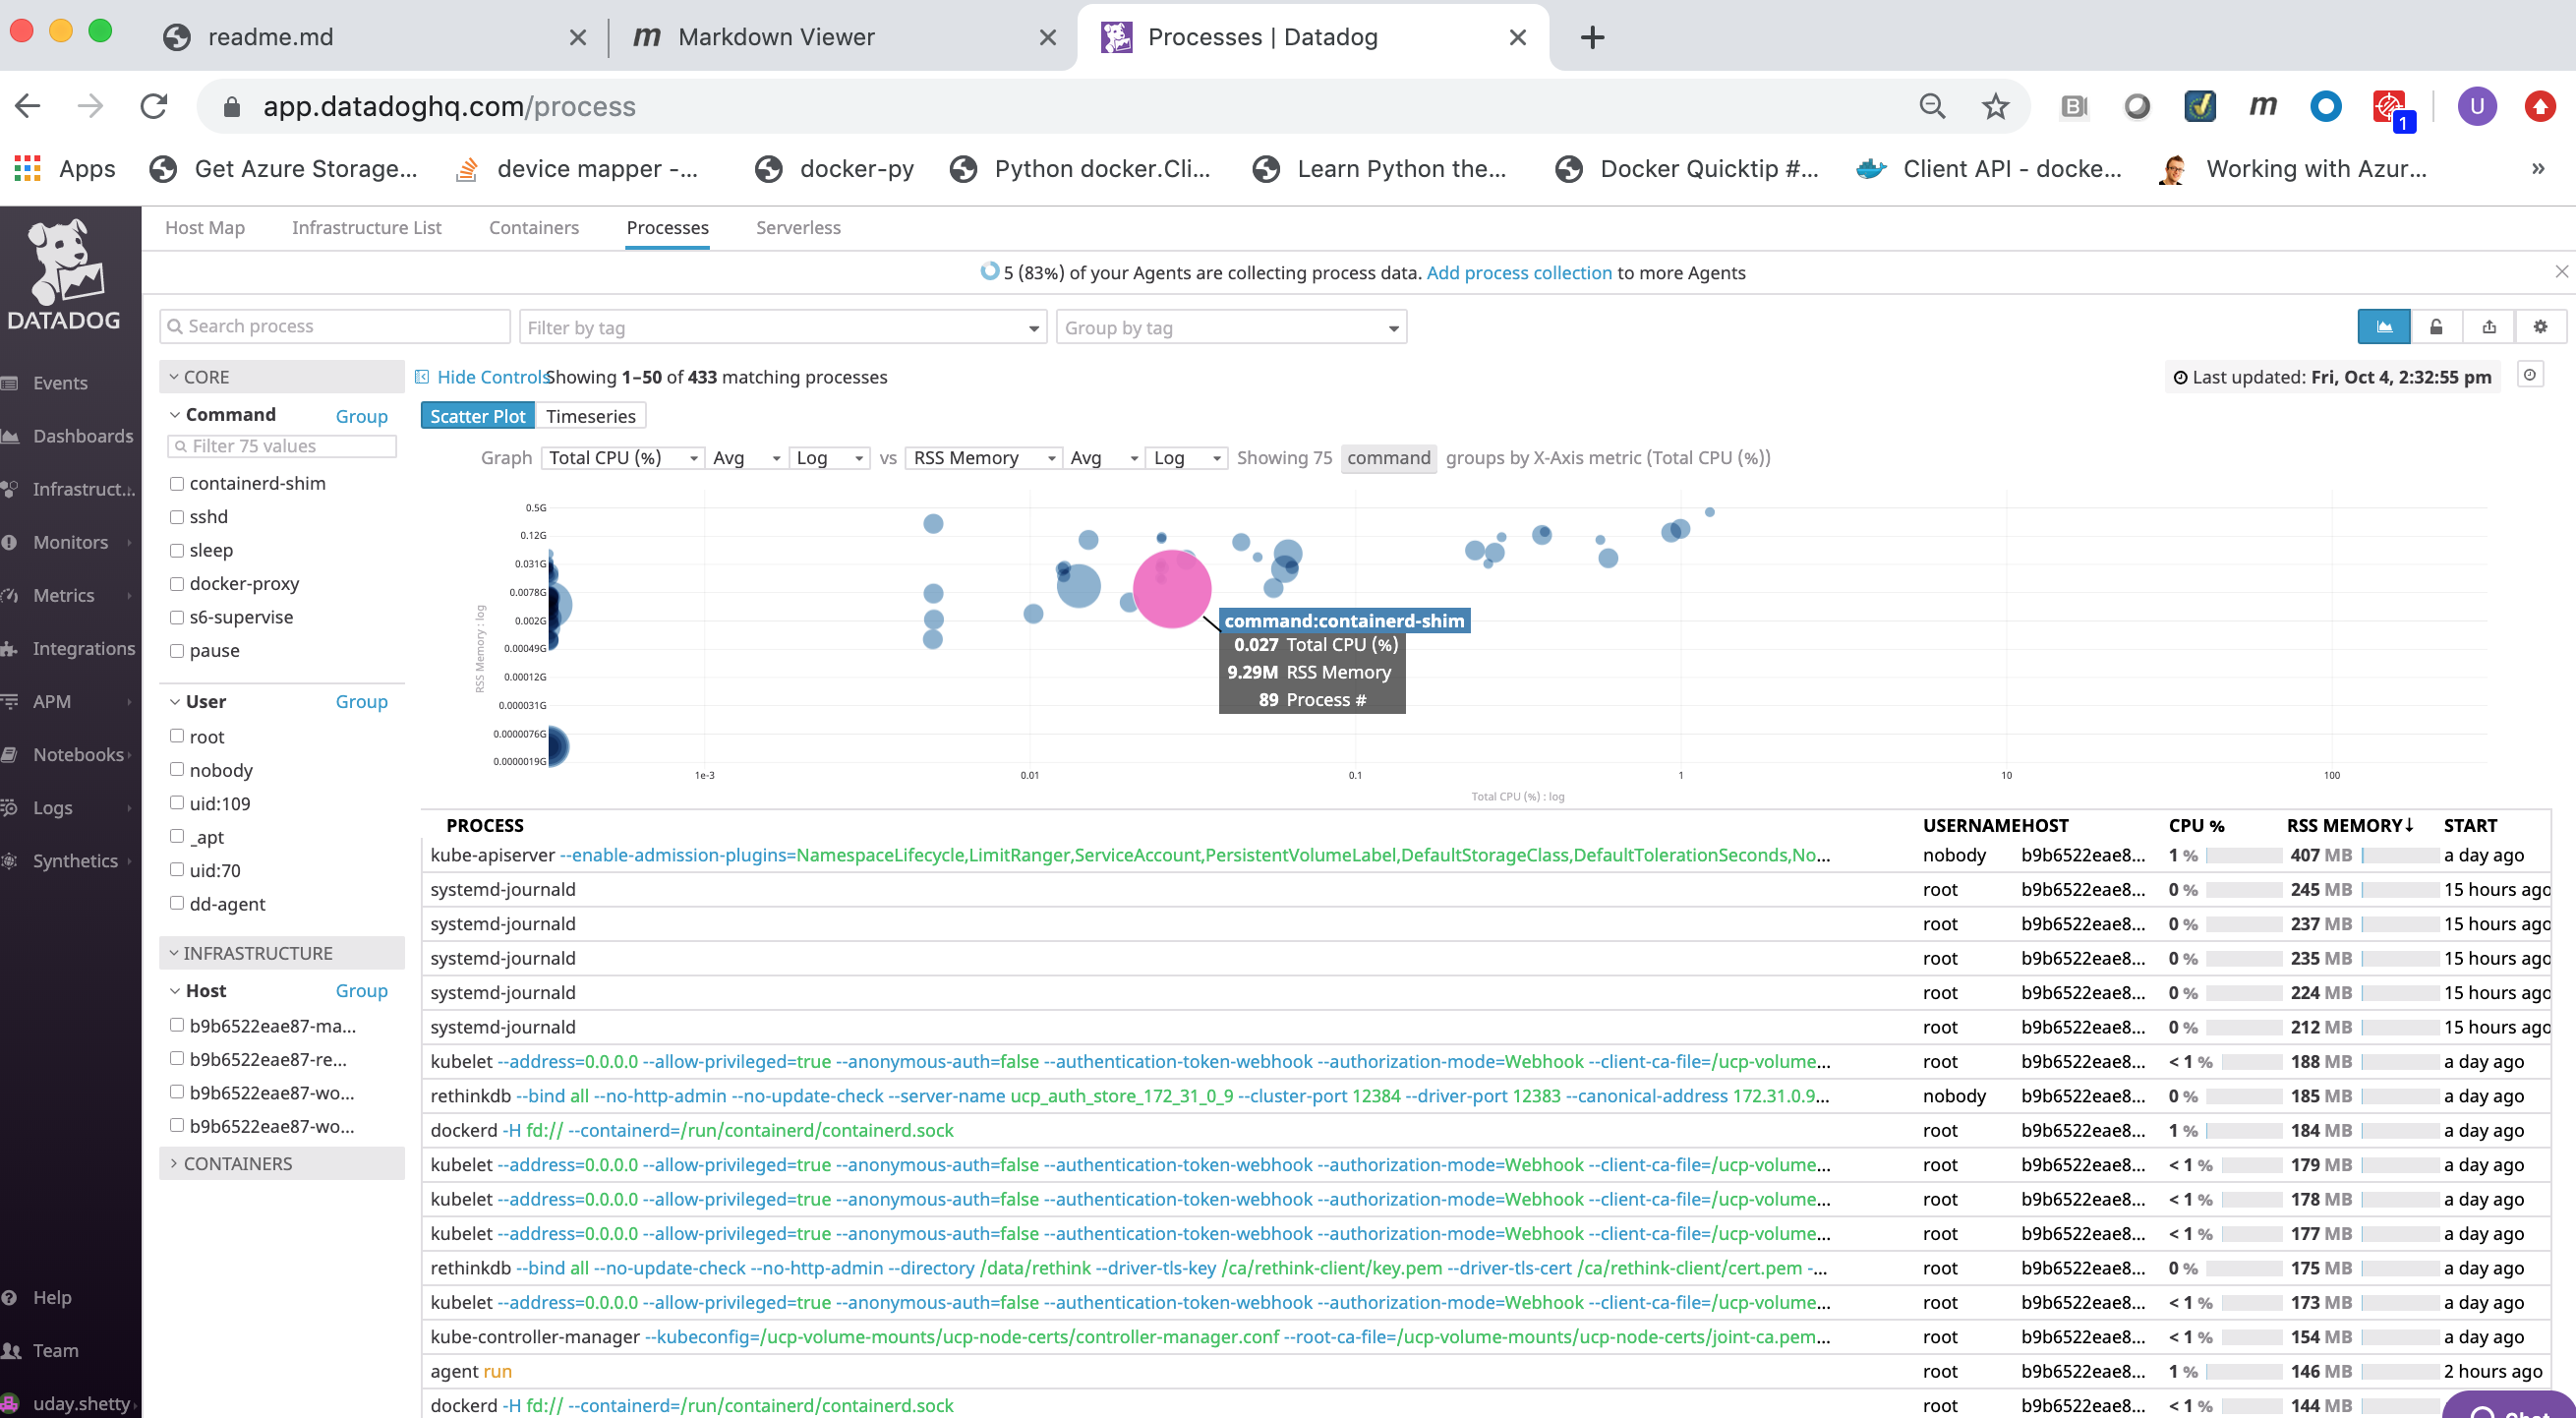Image resolution: width=2576 pixels, height=1418 pixels.
Task: Collapse the CORE section
Action: point(282,377)
